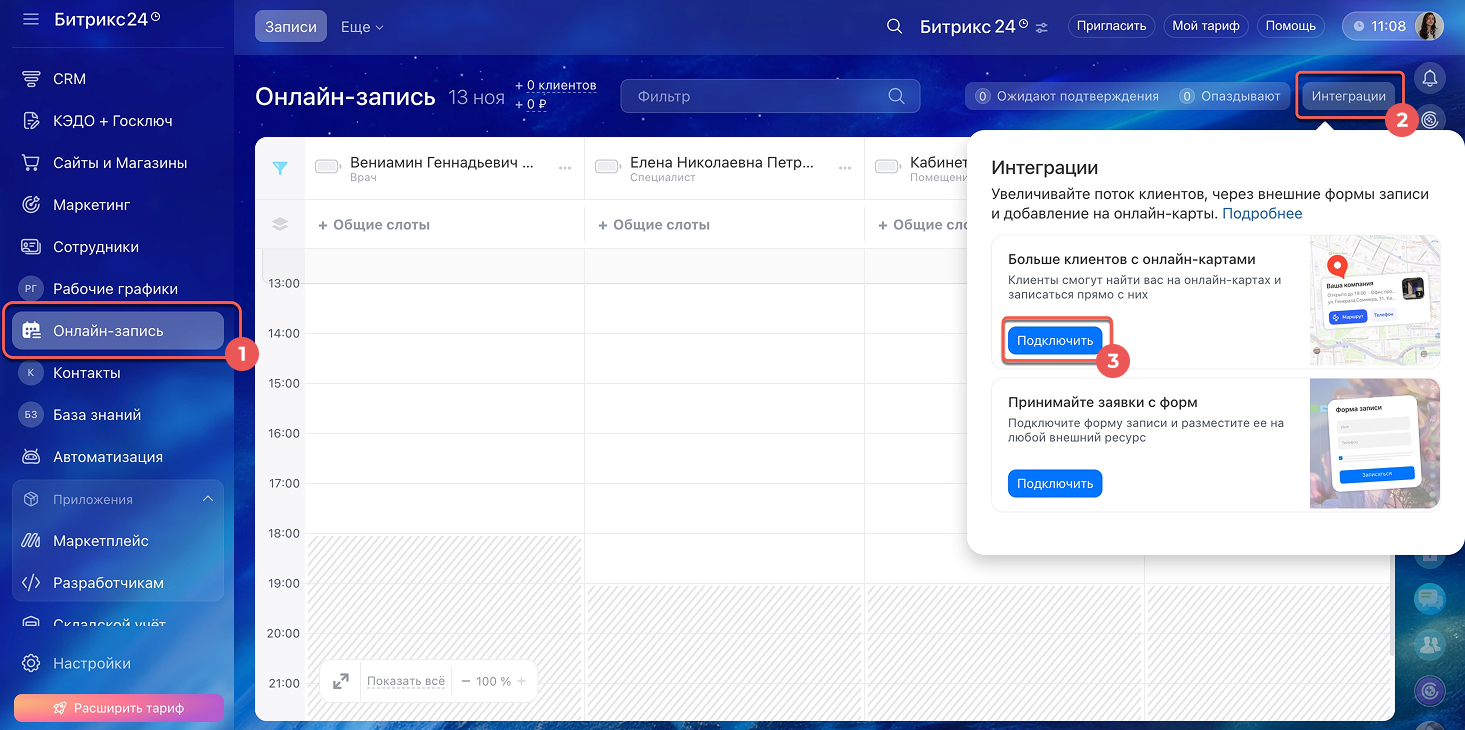Open the notifications bell icon
1465x730 pixels.
click(x=1430, y=78)
